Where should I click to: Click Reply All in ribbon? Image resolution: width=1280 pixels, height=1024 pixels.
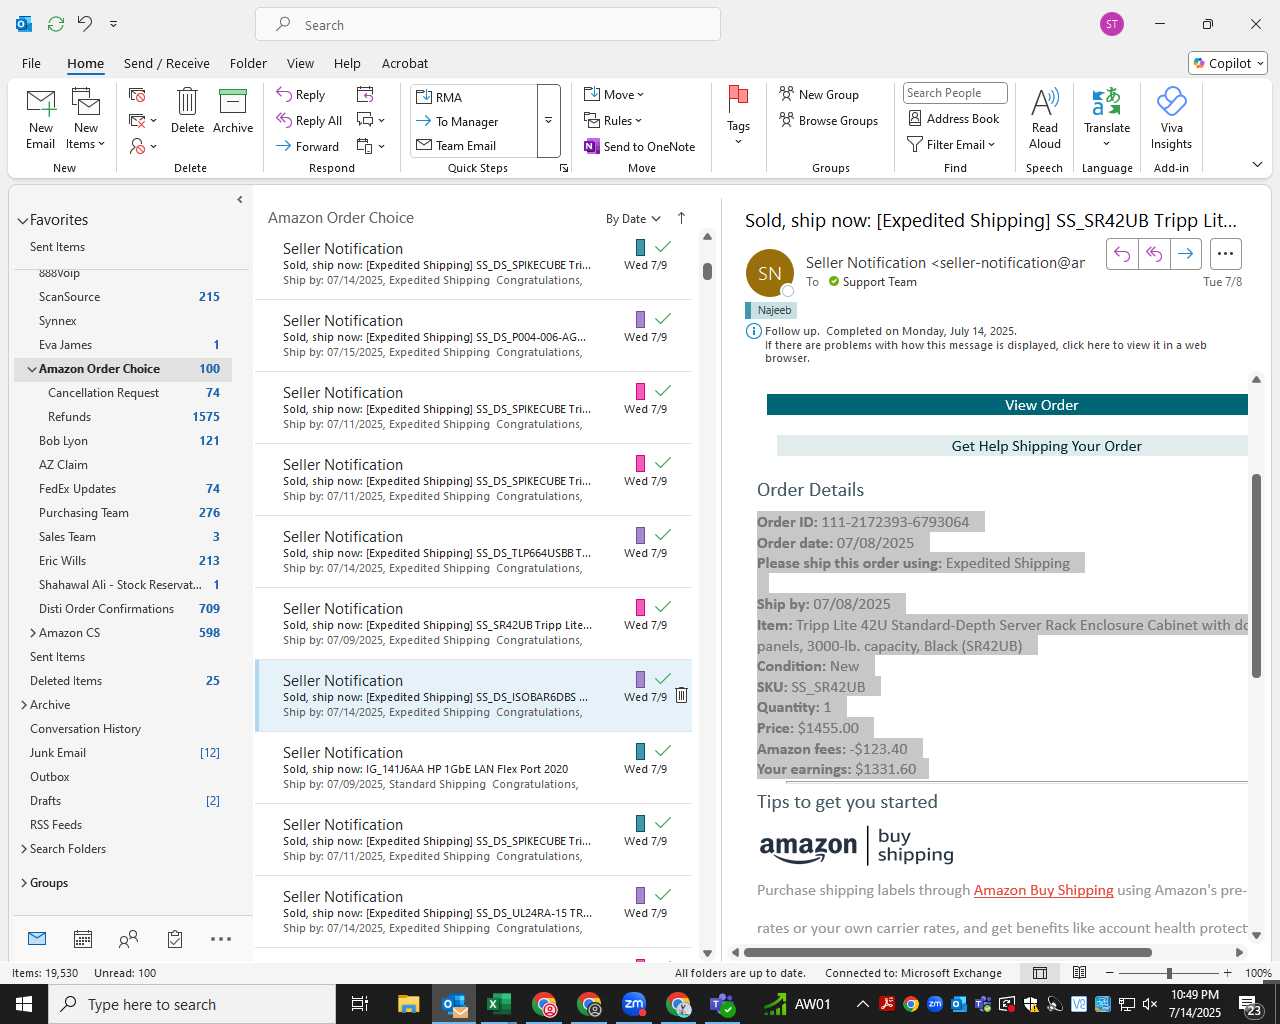click(309, 121)
